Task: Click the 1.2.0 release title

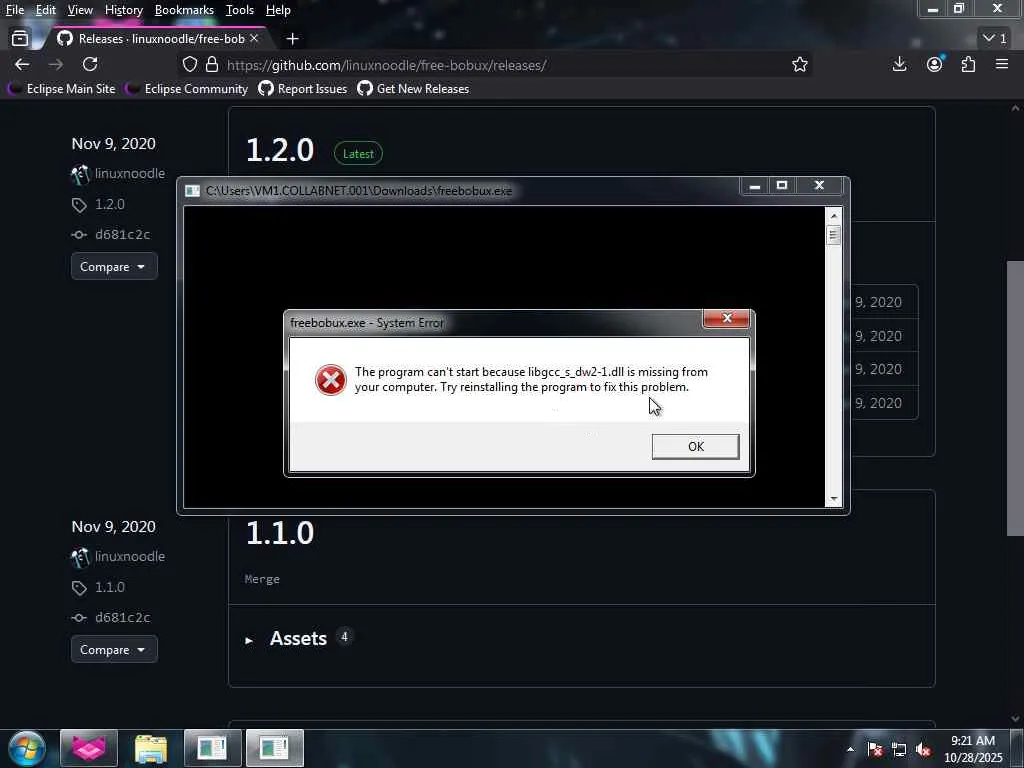Action: pos(280,150)
